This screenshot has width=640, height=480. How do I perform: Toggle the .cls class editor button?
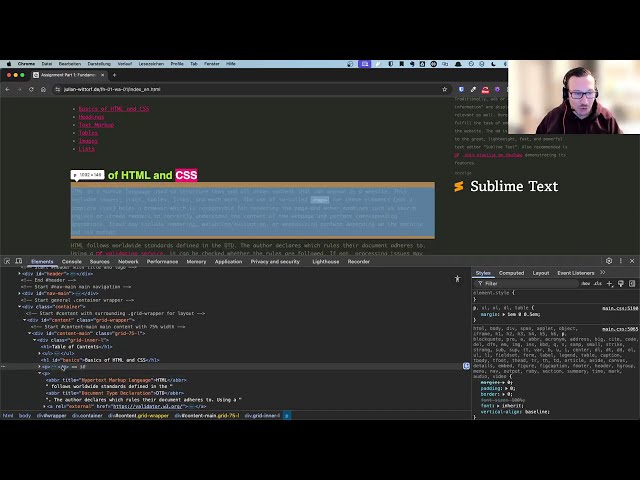tap(598, 283)
